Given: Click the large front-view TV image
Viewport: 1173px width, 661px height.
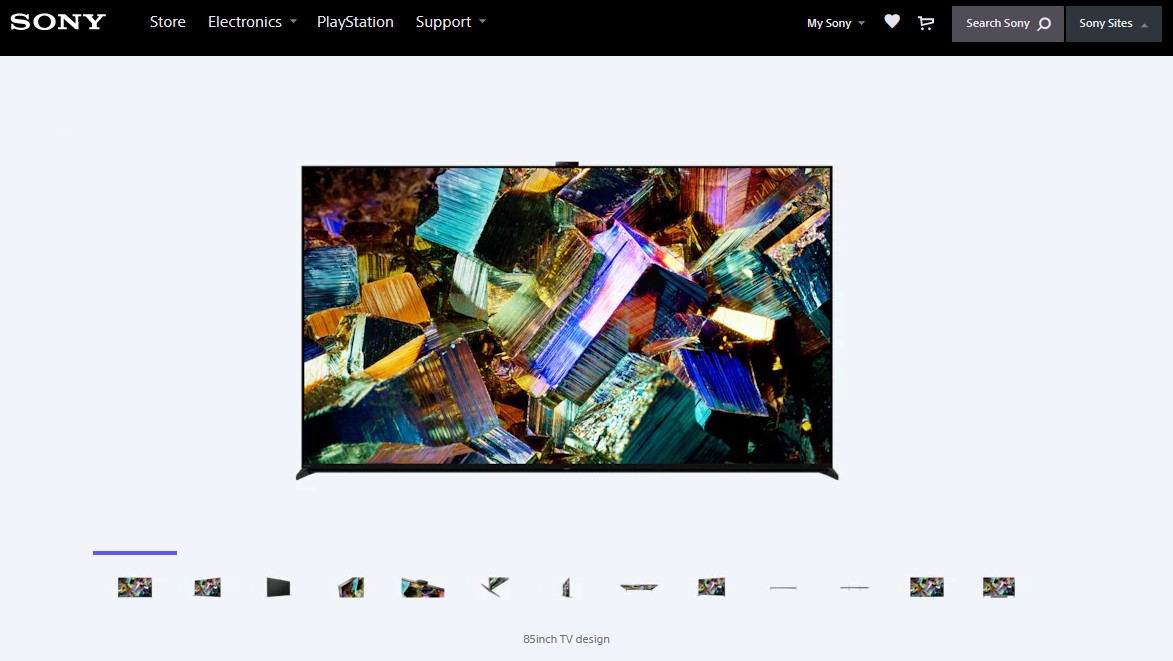Looking at the screenshot, I should pyautogui.click(x=567, y=322).
